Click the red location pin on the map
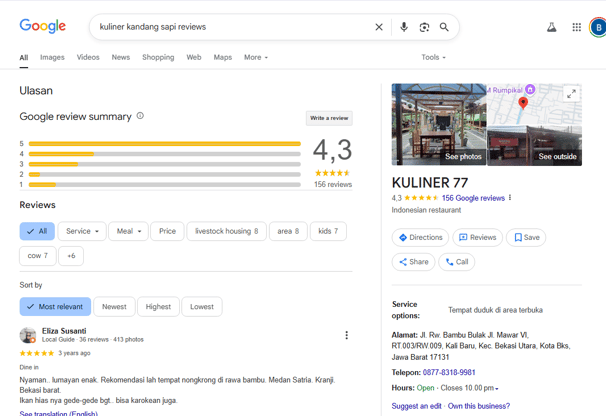 pos(523,103)
